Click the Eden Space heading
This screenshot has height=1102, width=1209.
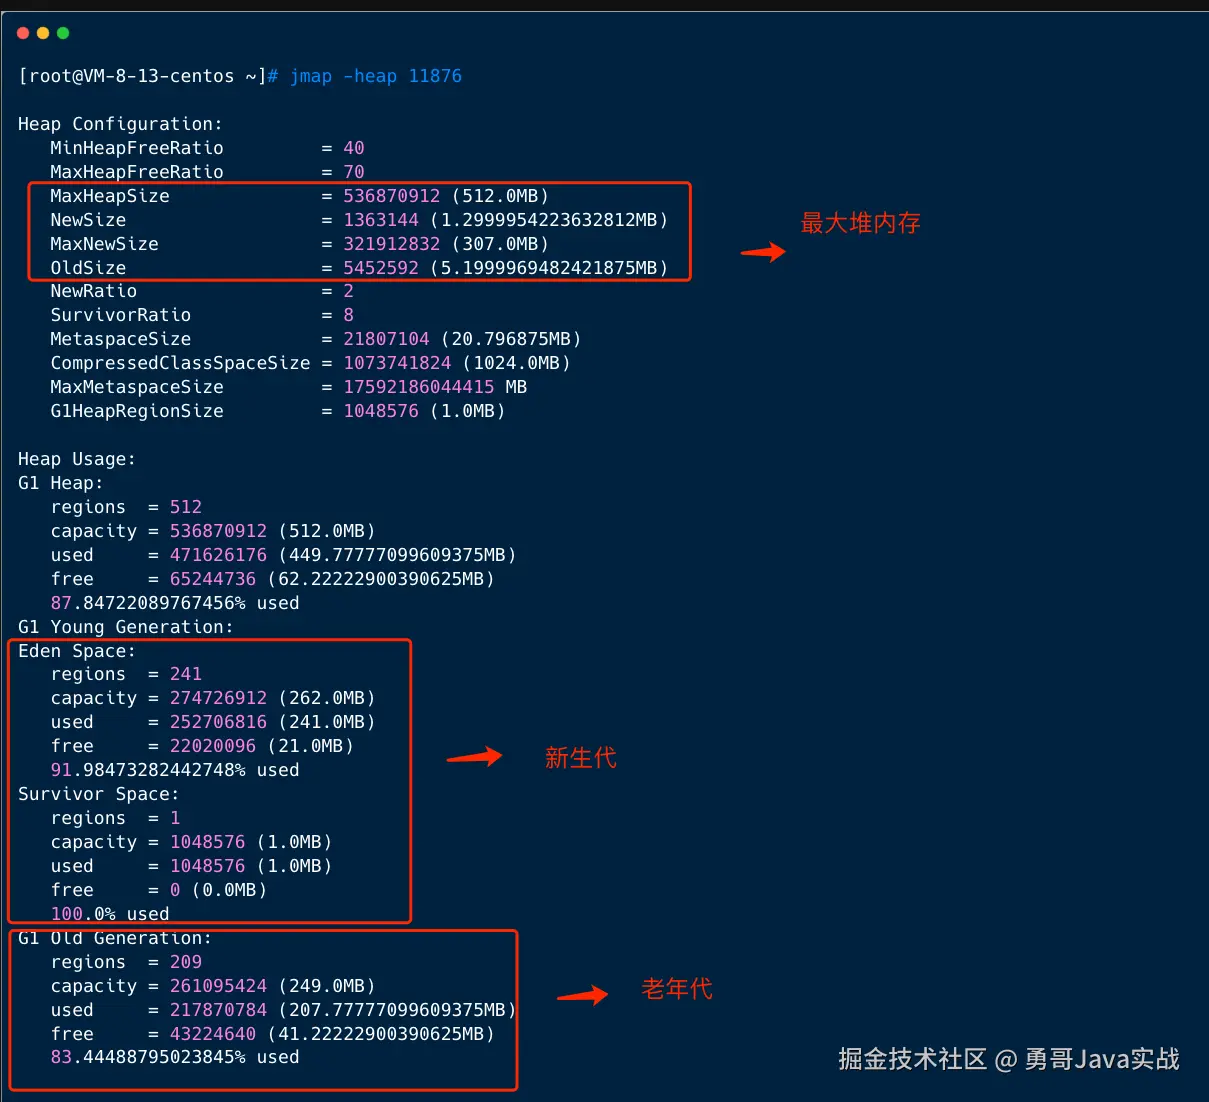tap(76, 651)
